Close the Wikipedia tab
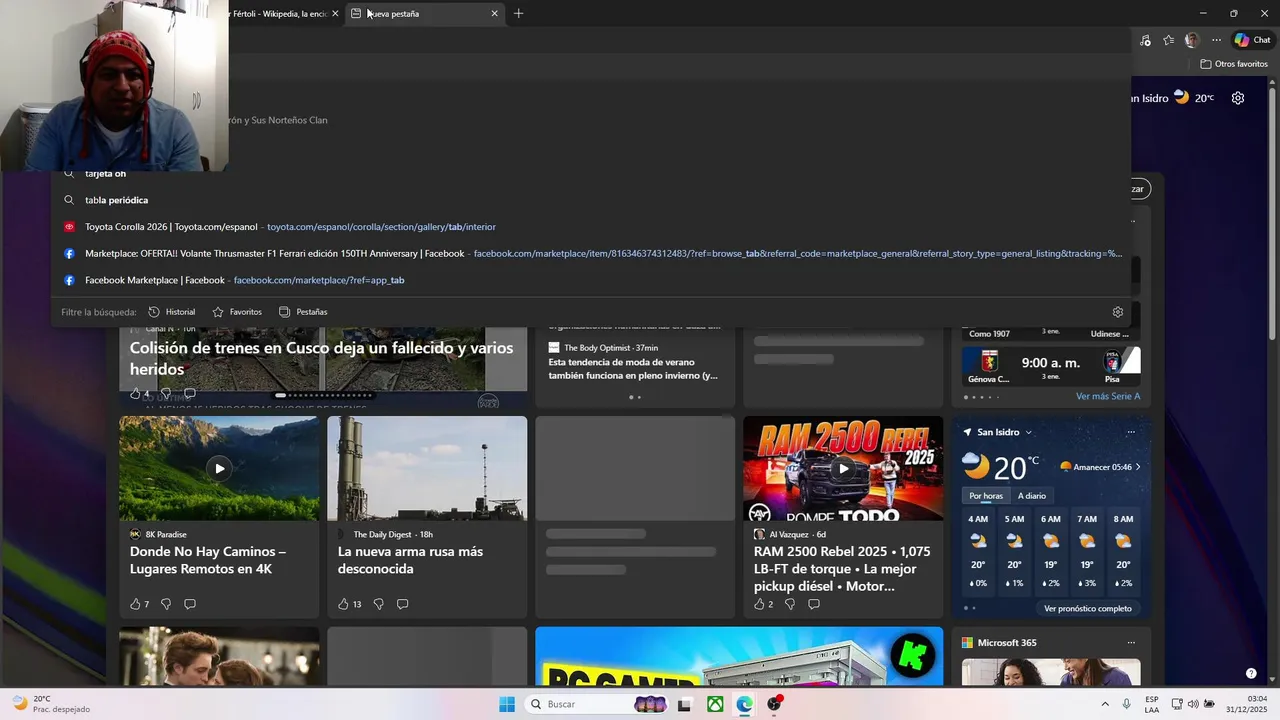This screenshot has width=1280, height=720. [335, 14]
